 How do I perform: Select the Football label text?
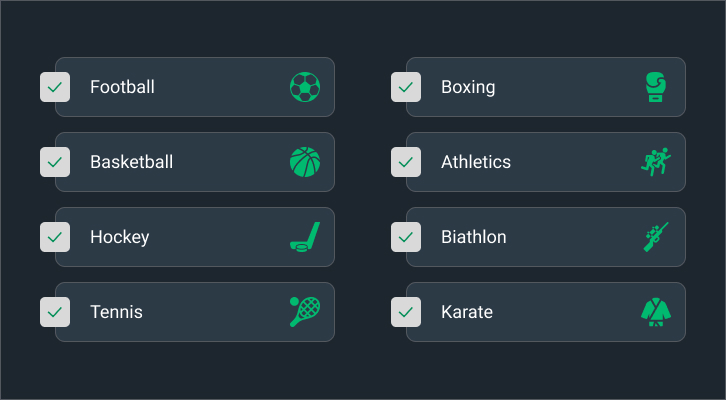[x=122, y=87]
